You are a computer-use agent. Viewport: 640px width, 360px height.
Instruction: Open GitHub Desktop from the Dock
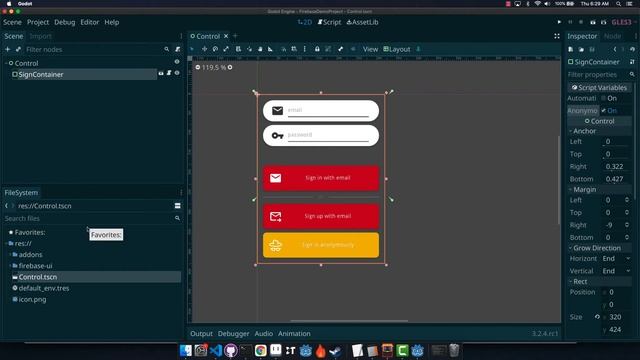coord(231,350)
